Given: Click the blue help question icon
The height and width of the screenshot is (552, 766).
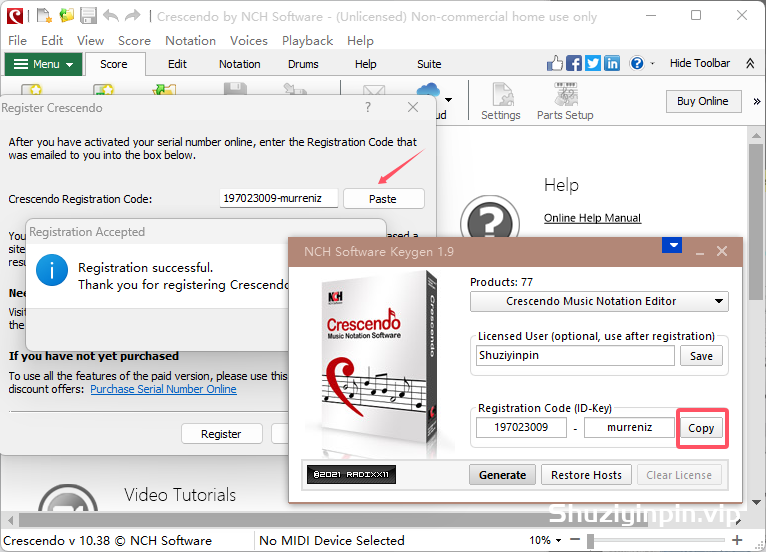Looking at the screenshot, I should tap(637, 63).
